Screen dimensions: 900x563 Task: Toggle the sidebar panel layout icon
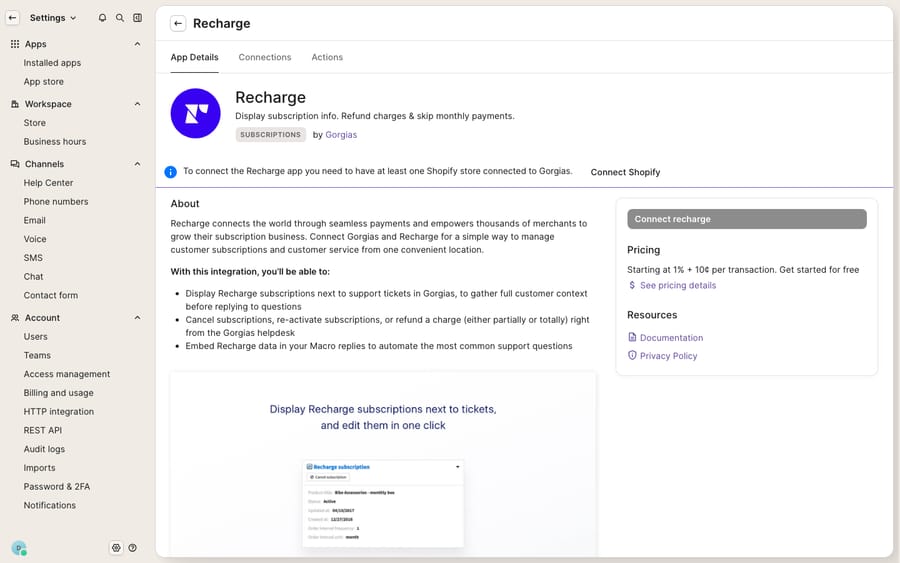pos(138,18)
